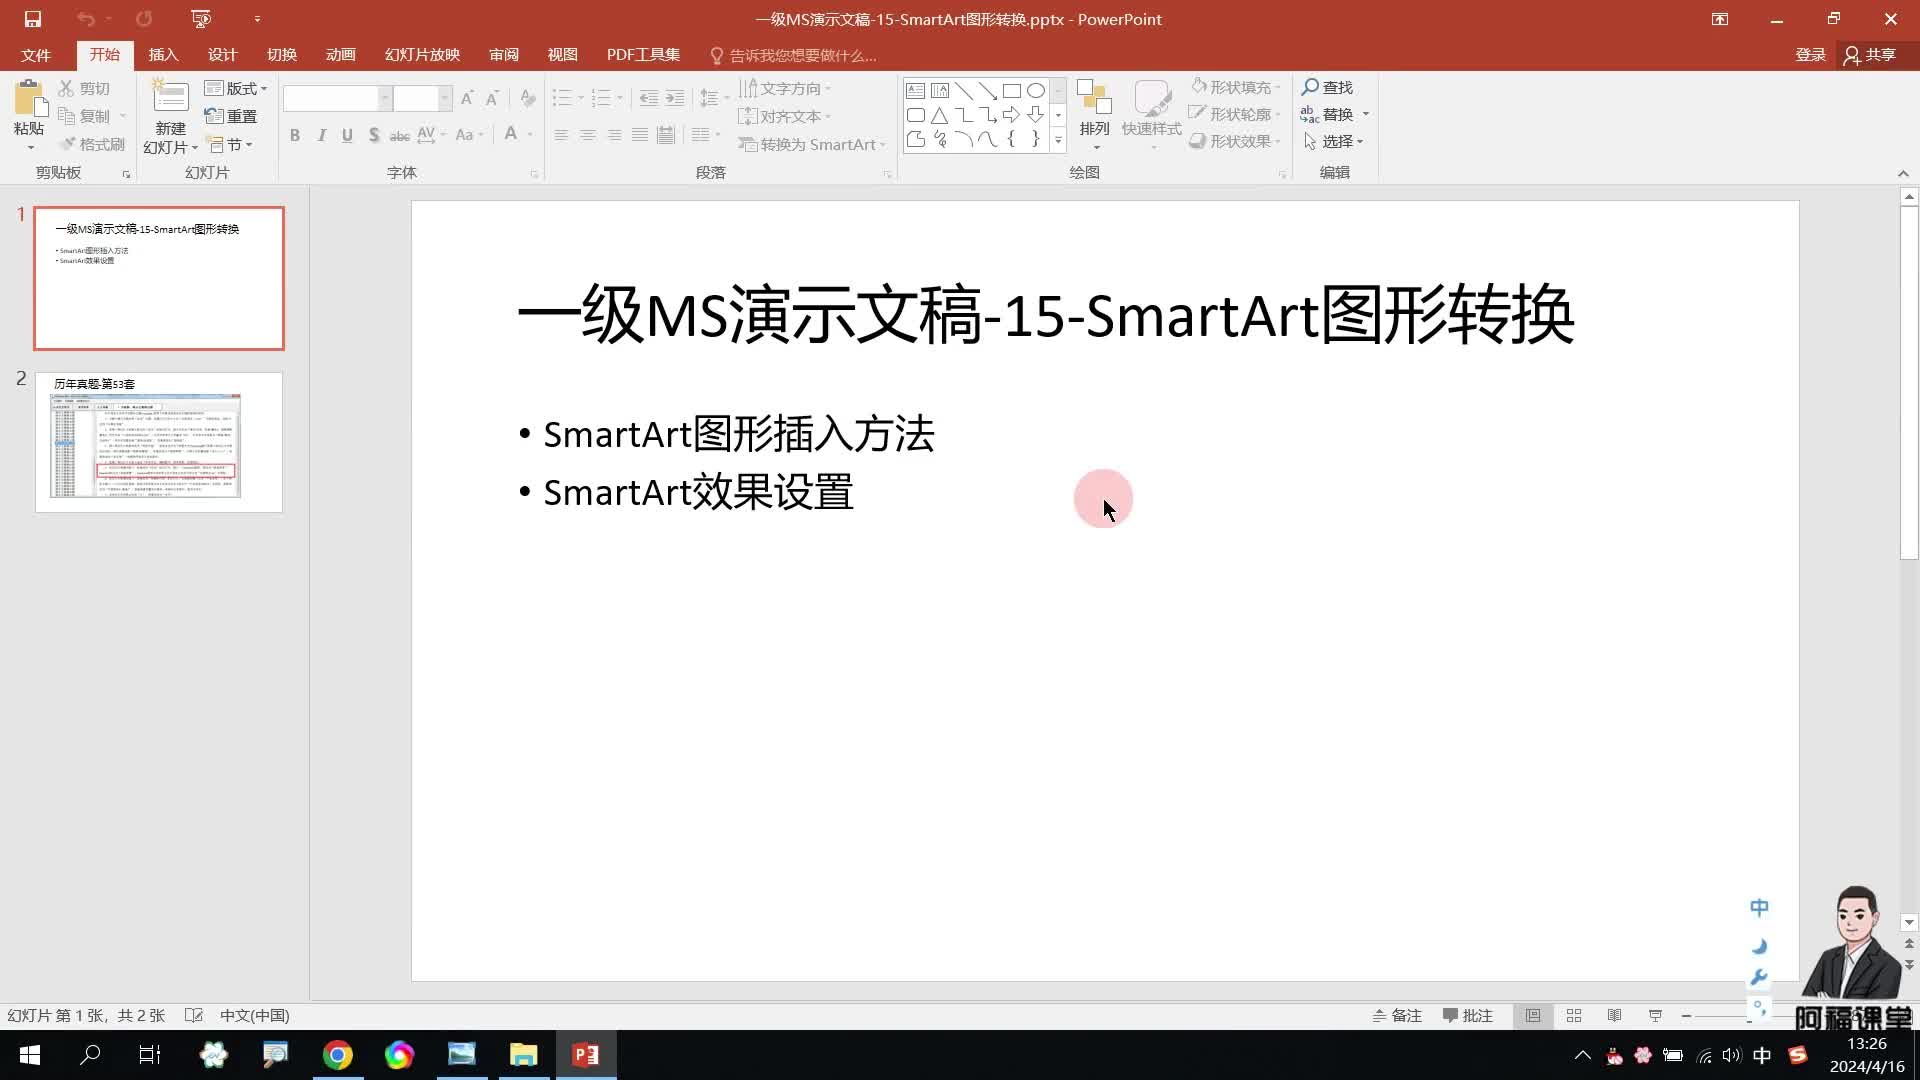Switch to the Transitions tab
The height and width of the screenshot is (1080, 1920).
click(x=282, y=55)
